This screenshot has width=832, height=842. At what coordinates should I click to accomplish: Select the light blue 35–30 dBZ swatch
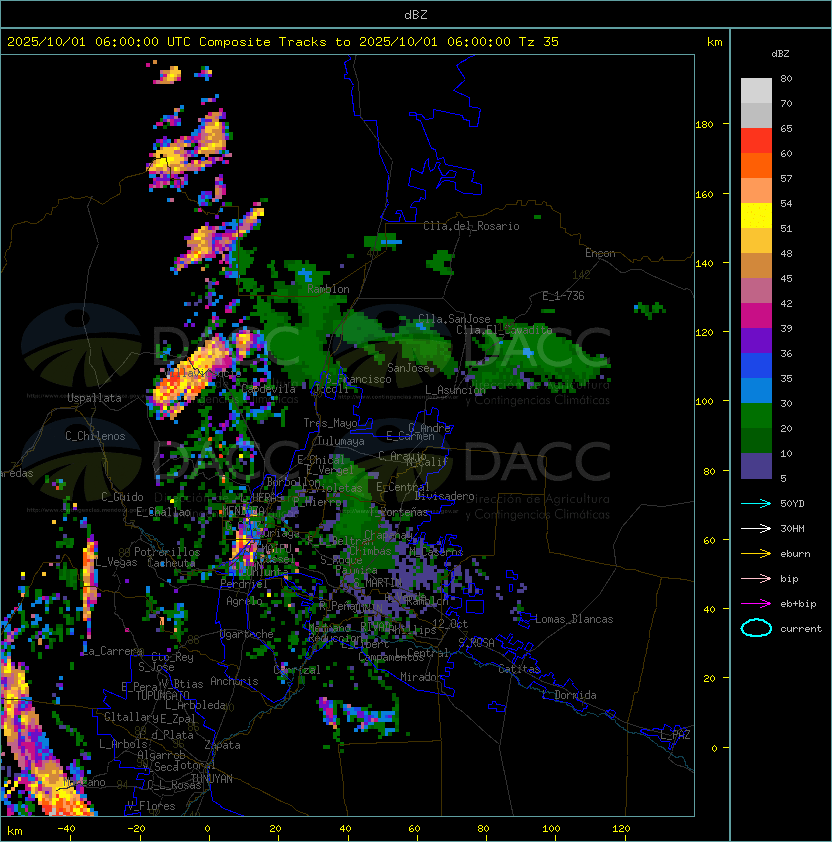coord(756,390)
